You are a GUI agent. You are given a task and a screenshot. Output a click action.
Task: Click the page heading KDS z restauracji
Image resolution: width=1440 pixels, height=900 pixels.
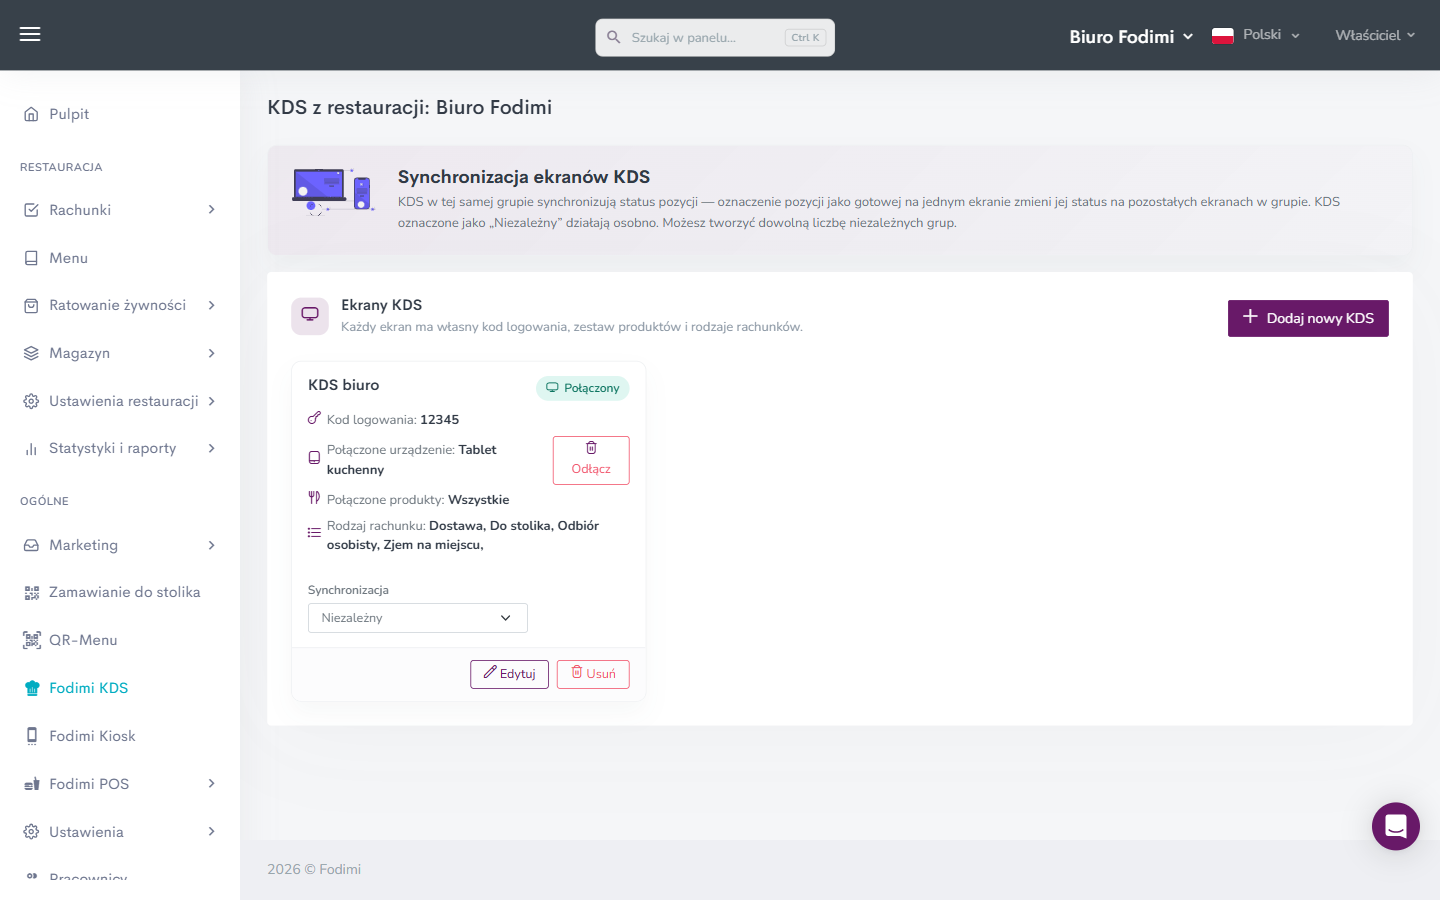pyautogui.click(x=410, y=107)
